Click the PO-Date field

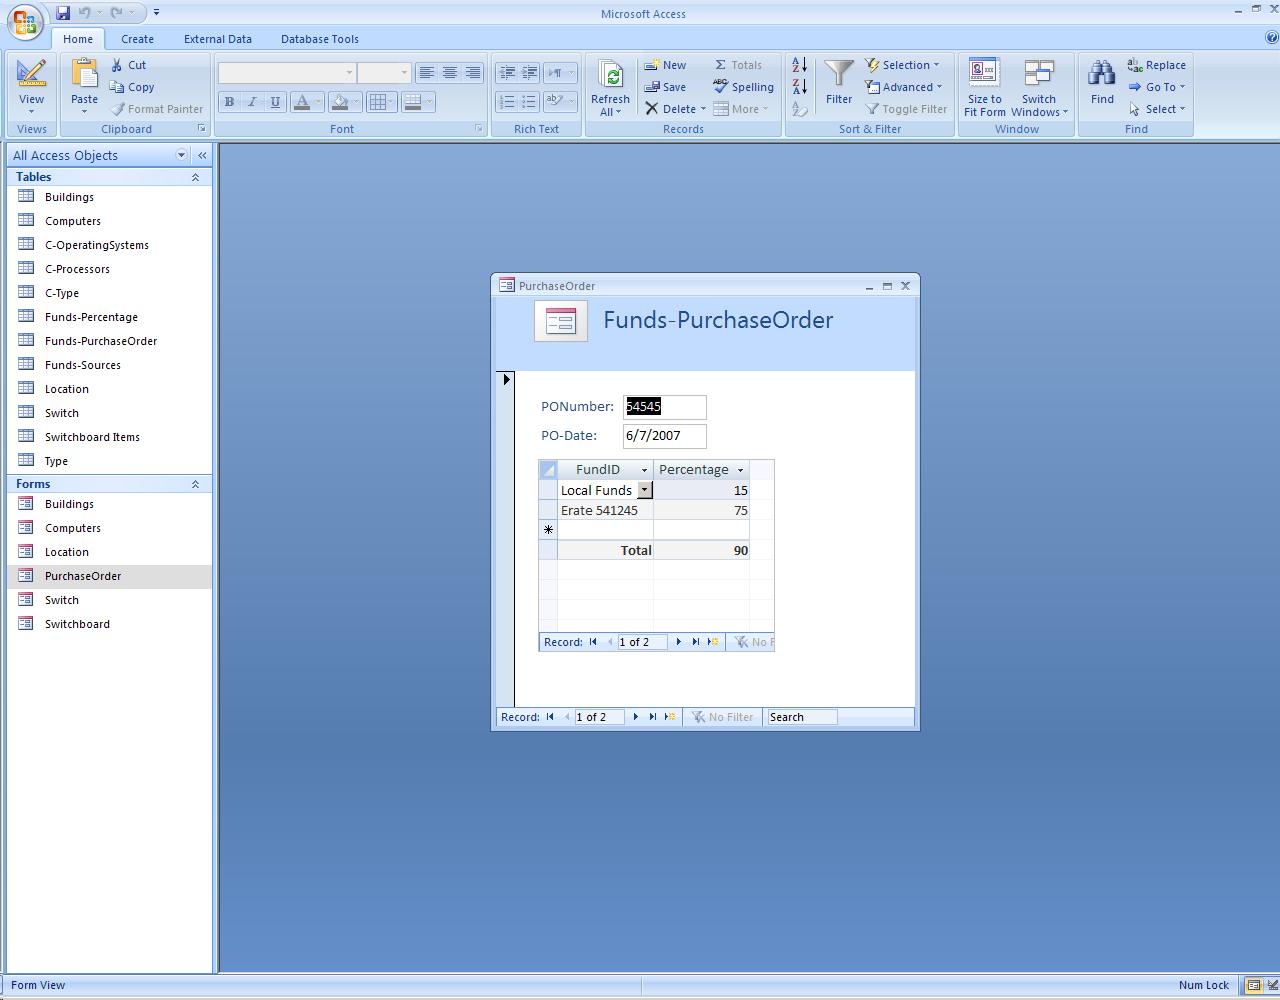665,436
